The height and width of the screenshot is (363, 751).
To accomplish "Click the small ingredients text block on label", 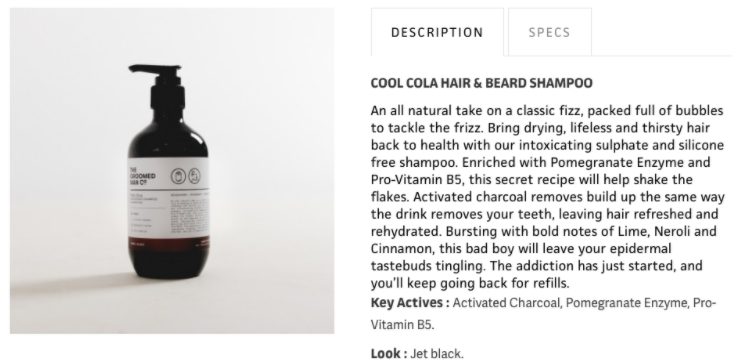I will coord(189,215).
